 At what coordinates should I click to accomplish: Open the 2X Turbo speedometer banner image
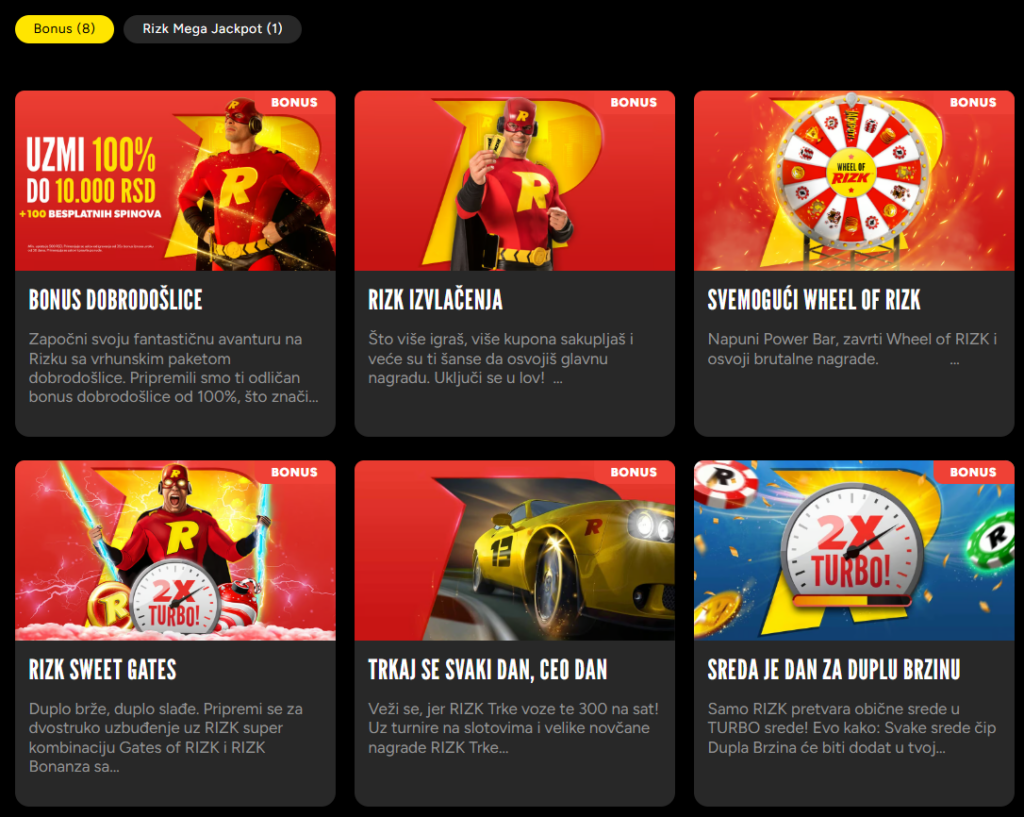pyautogui.click(x=854, y=550)
